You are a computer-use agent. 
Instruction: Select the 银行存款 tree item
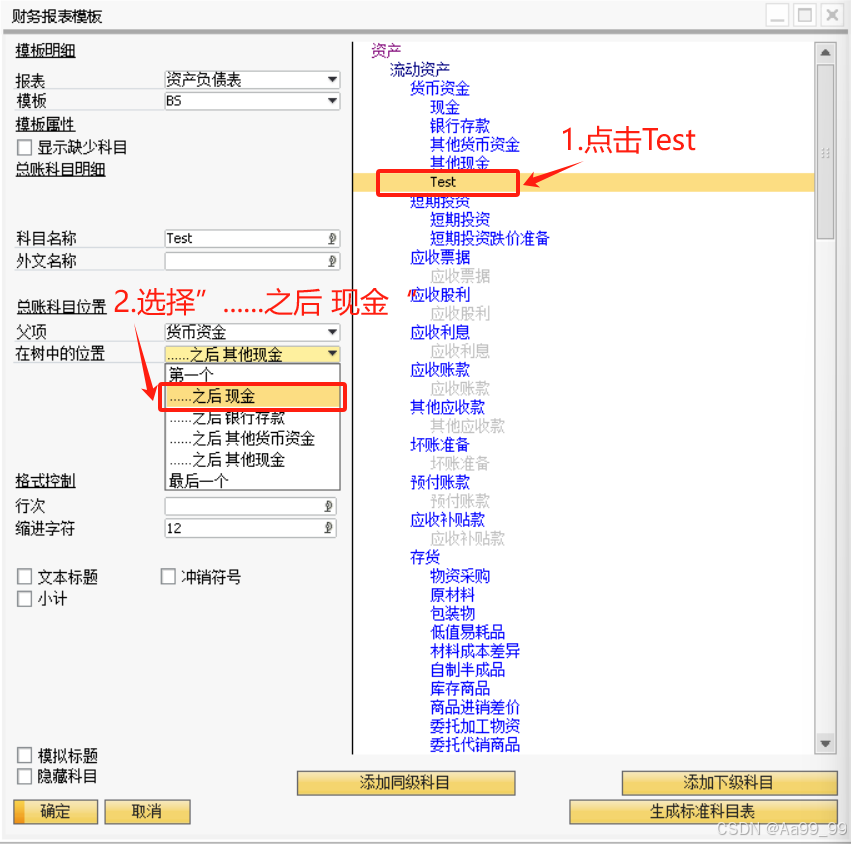pyautogui.click(x=460, y=125)
